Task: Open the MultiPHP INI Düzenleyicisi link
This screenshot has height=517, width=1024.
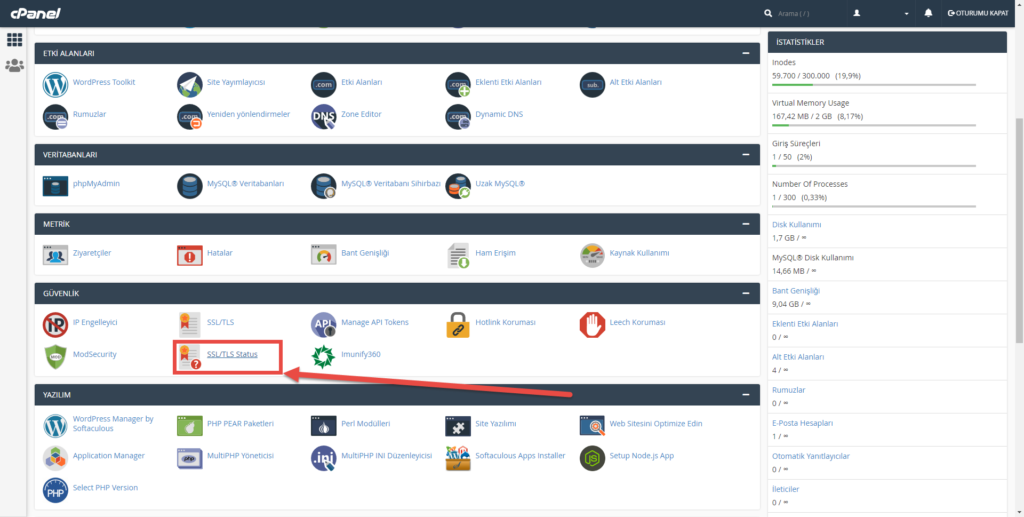Action: point(386,456)
